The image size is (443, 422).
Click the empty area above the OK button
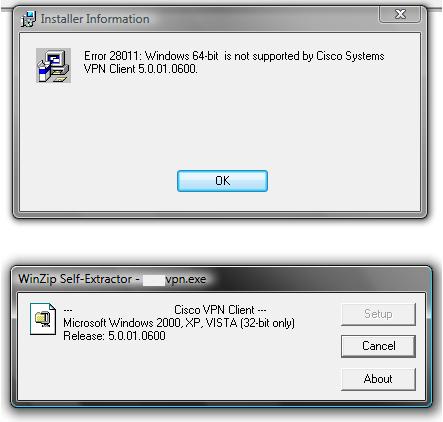click(x=220, y=123)
